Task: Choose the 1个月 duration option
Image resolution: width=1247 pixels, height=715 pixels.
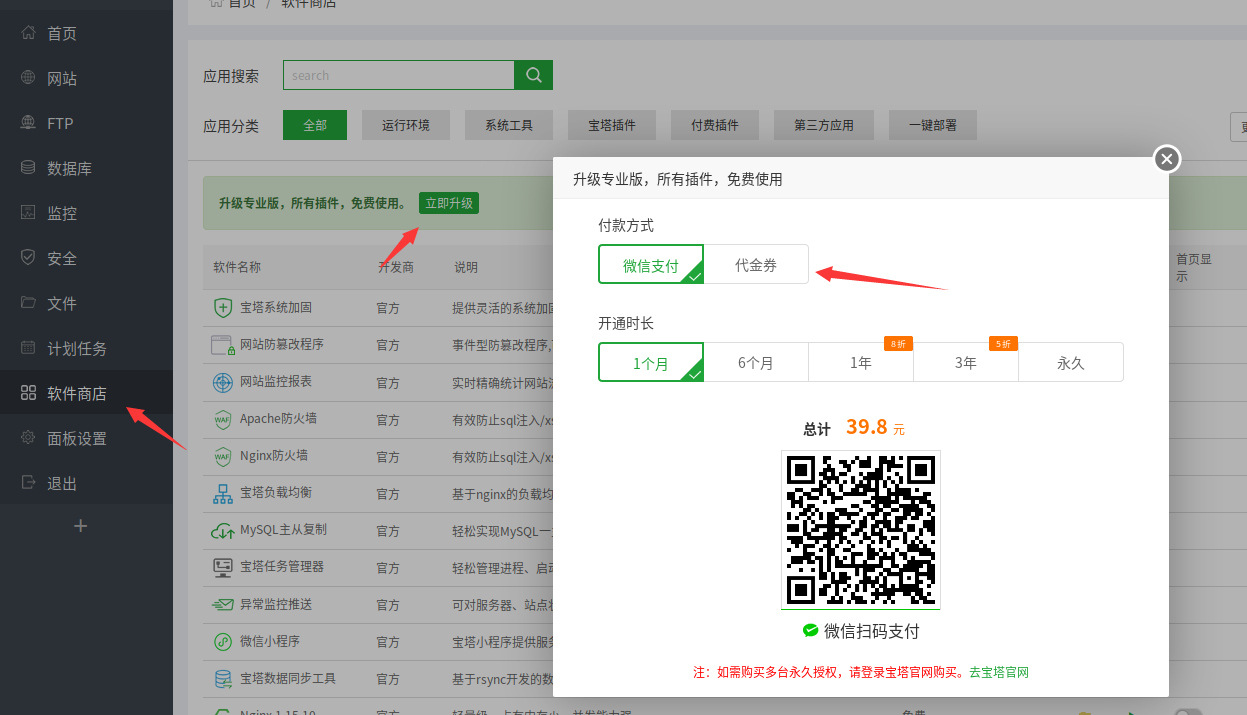Action: 651,363
